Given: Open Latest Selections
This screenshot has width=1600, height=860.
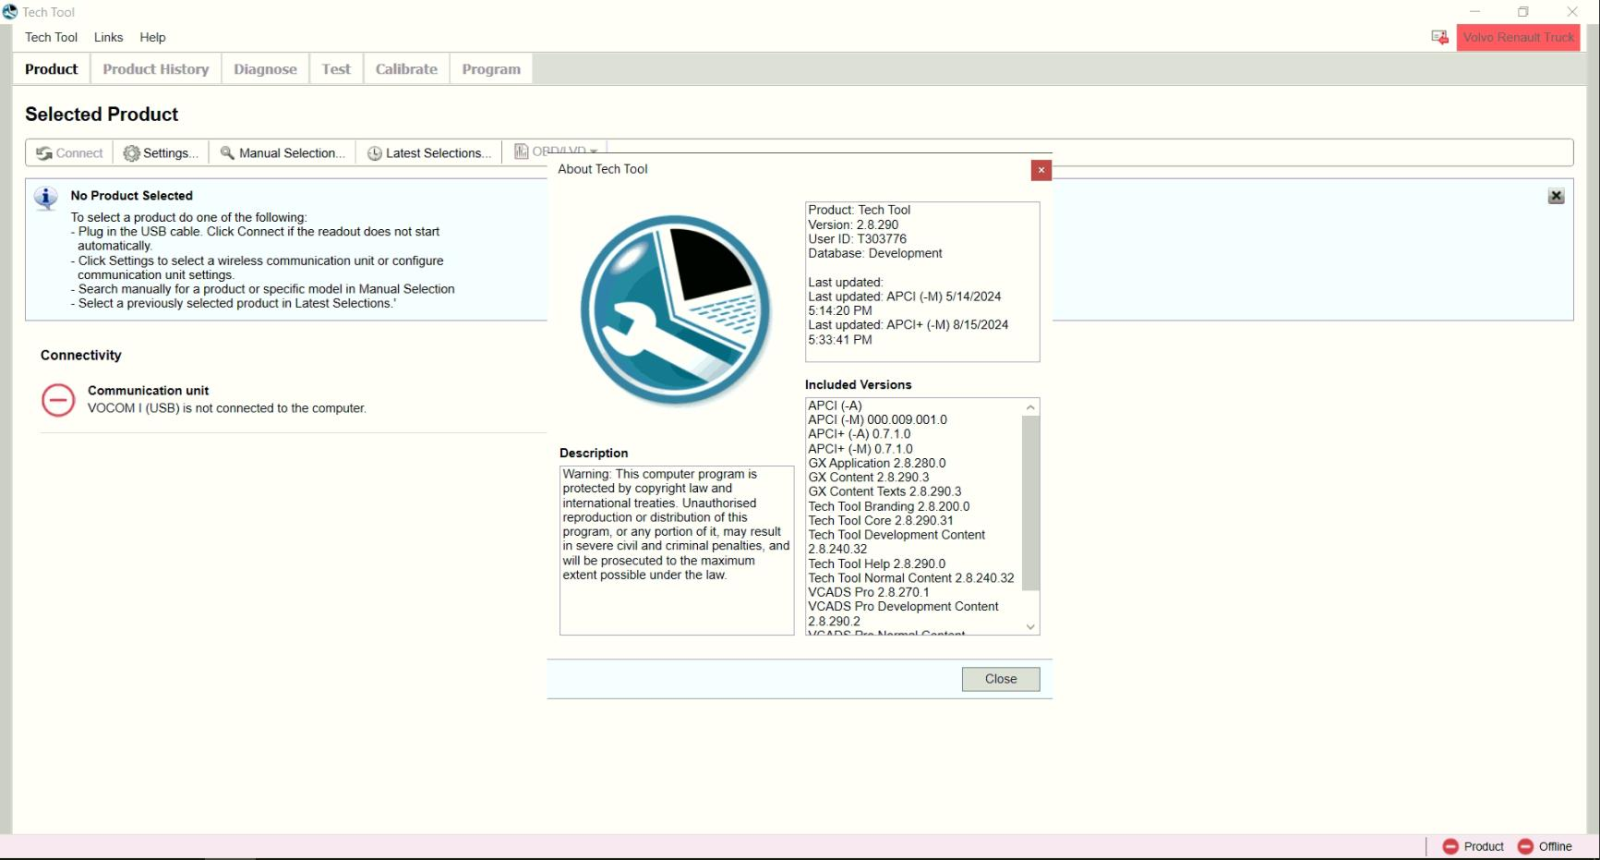Looking at the screenshot, I should (x=429, y=153).
